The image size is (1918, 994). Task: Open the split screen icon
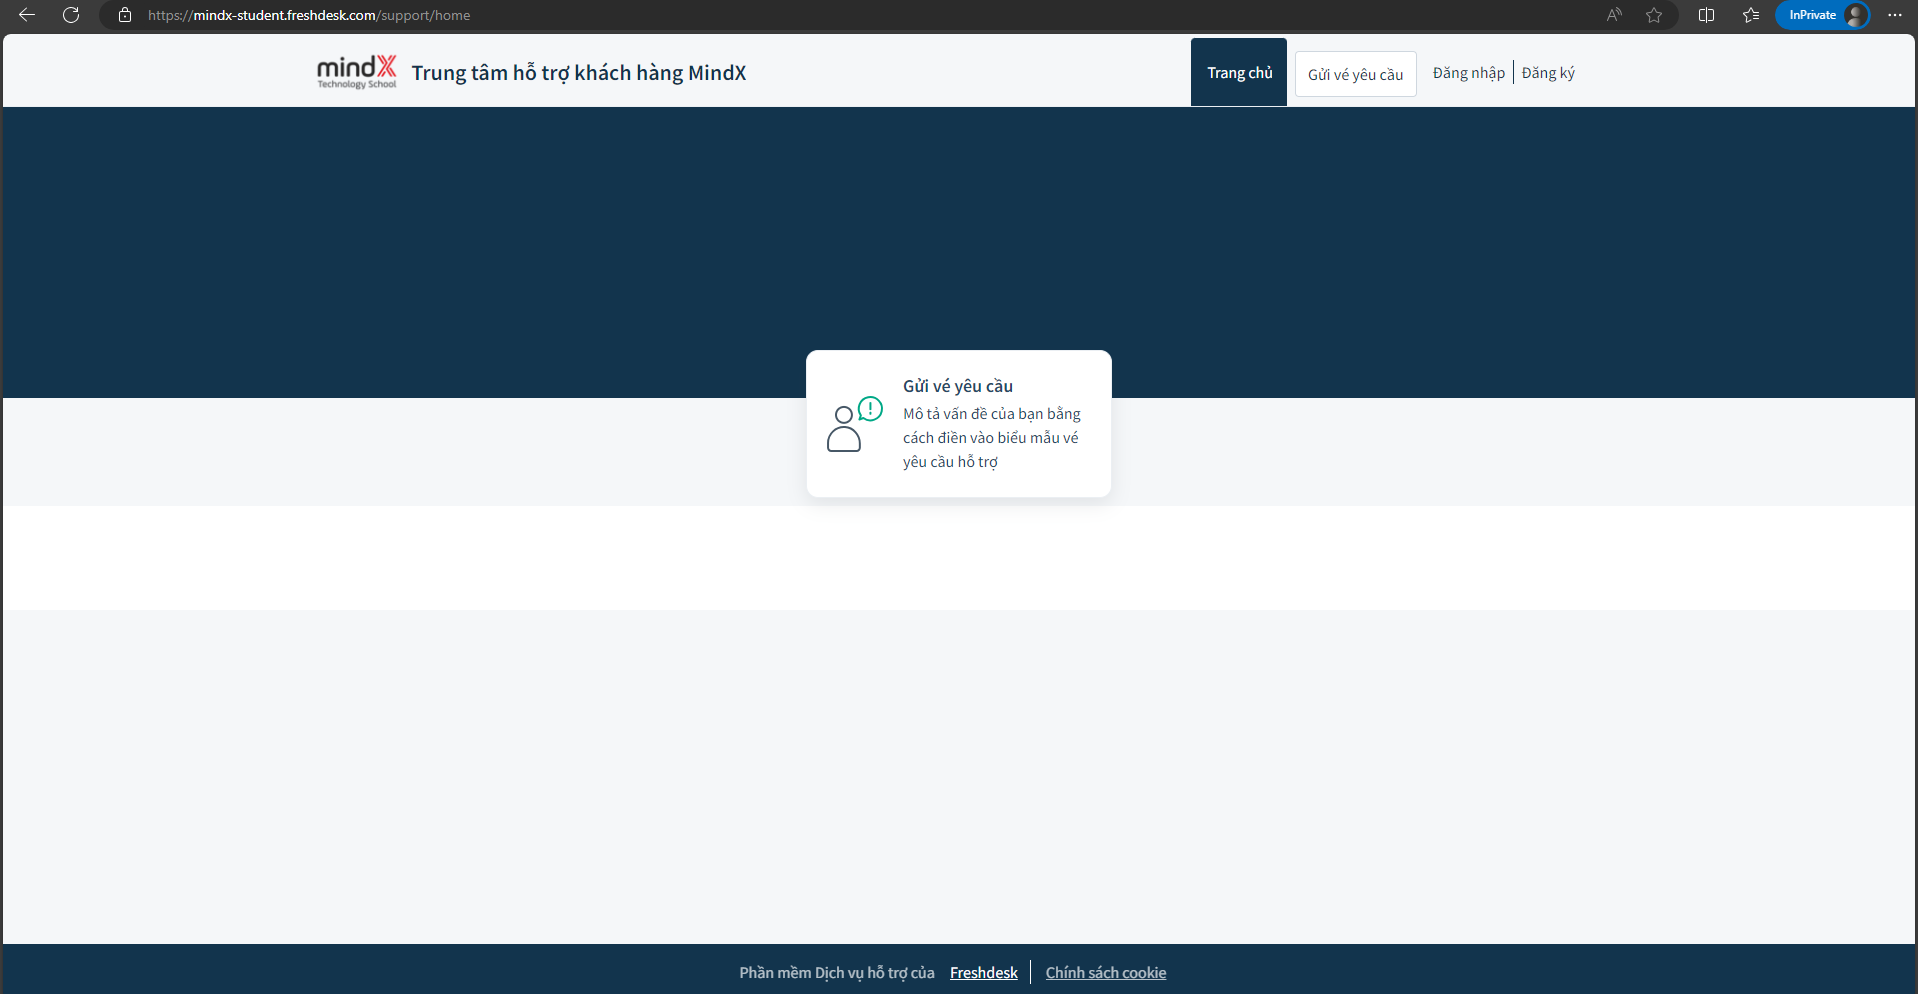pos(1706,15)
